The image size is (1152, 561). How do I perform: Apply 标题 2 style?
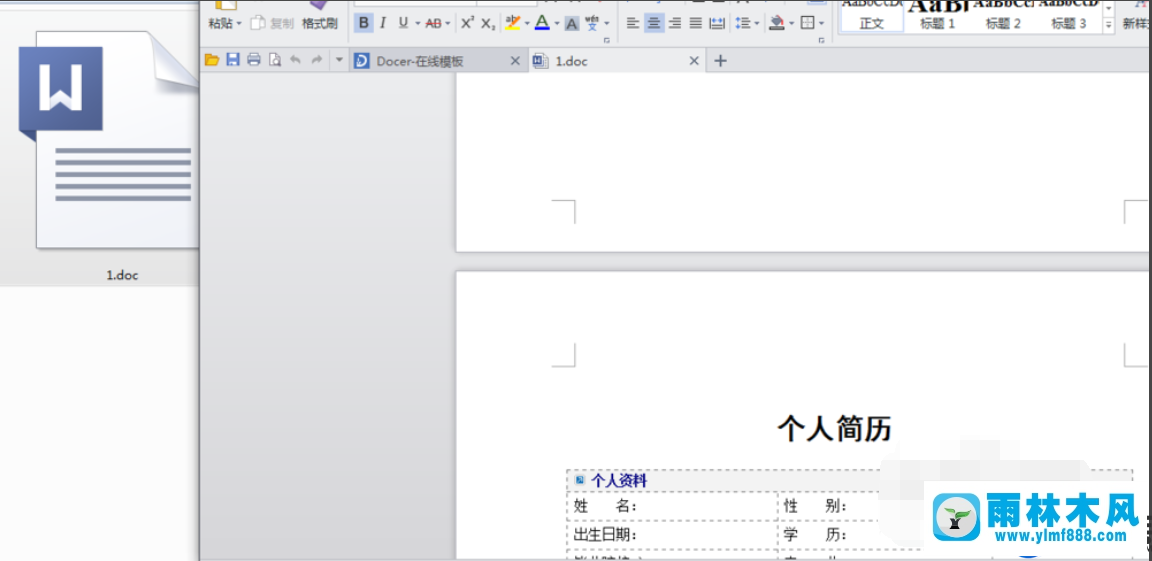[x=1003, y=16]
